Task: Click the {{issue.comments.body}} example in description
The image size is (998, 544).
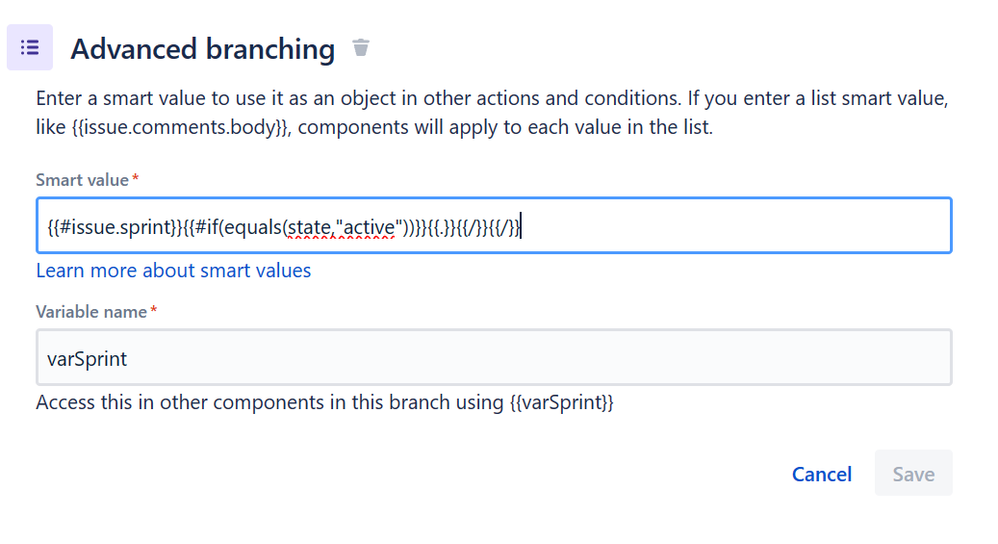Action: click(x=181, y=127)
